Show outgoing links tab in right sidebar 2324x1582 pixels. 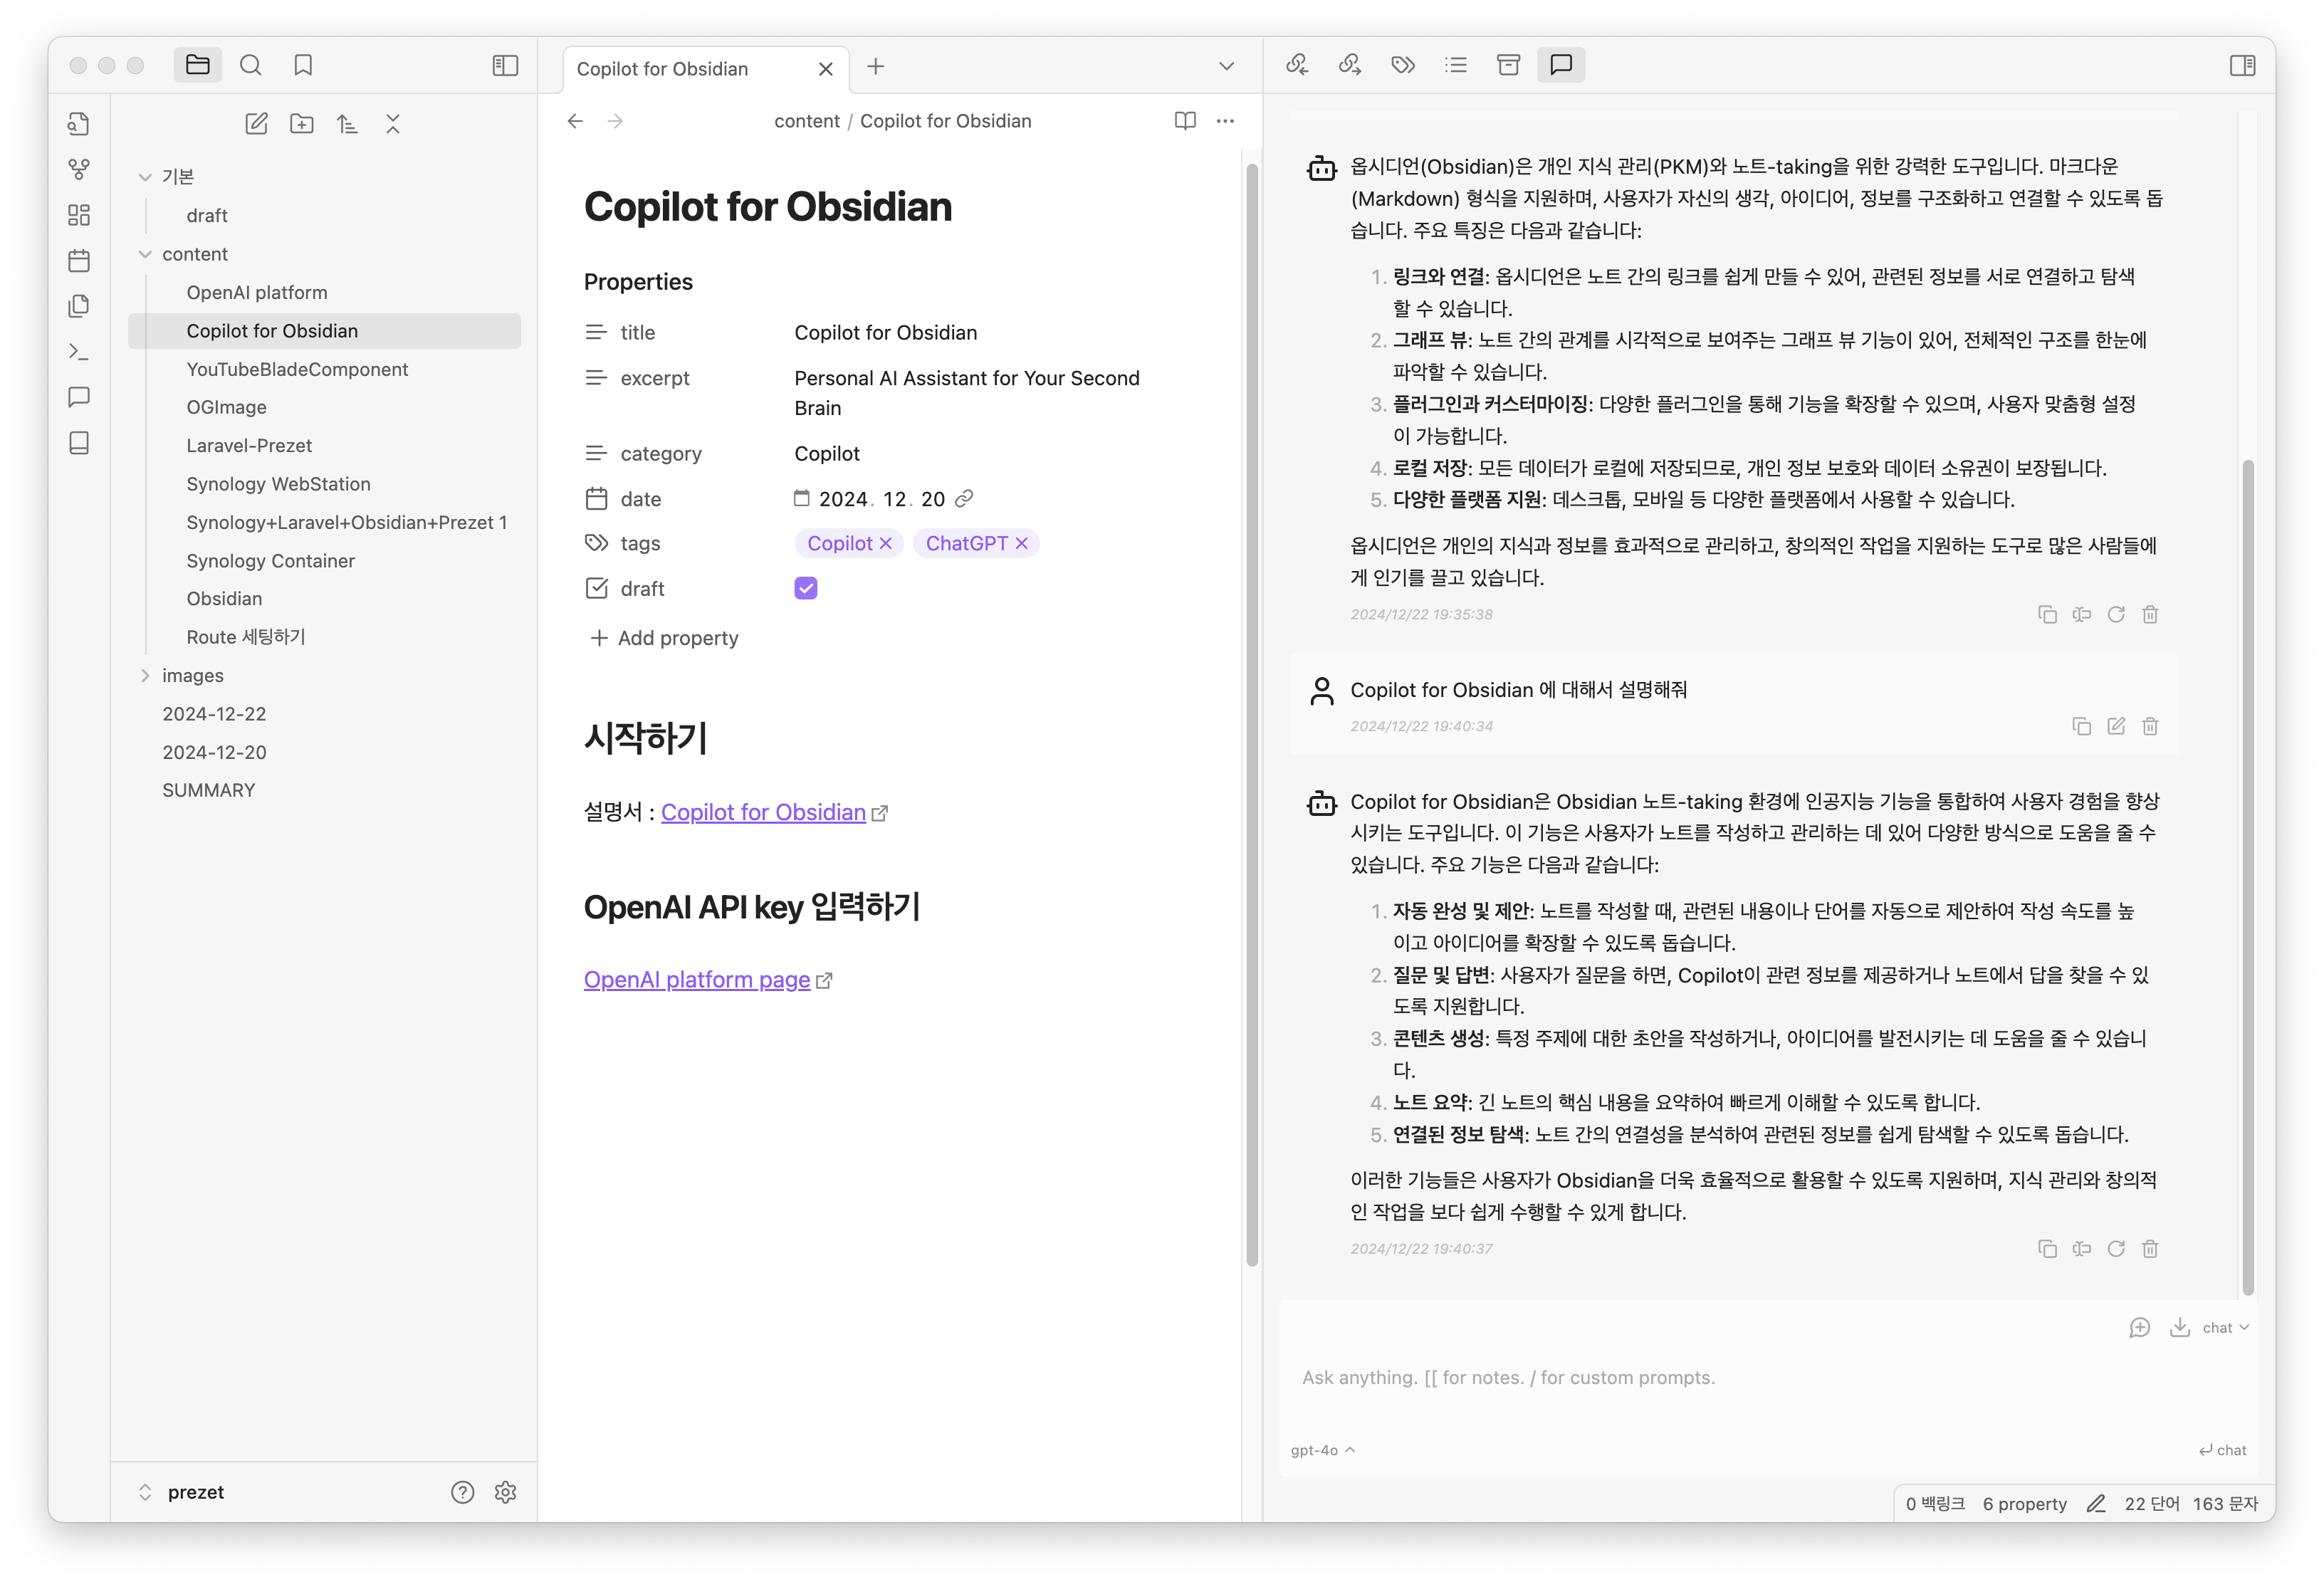(x=1350, y=65)
